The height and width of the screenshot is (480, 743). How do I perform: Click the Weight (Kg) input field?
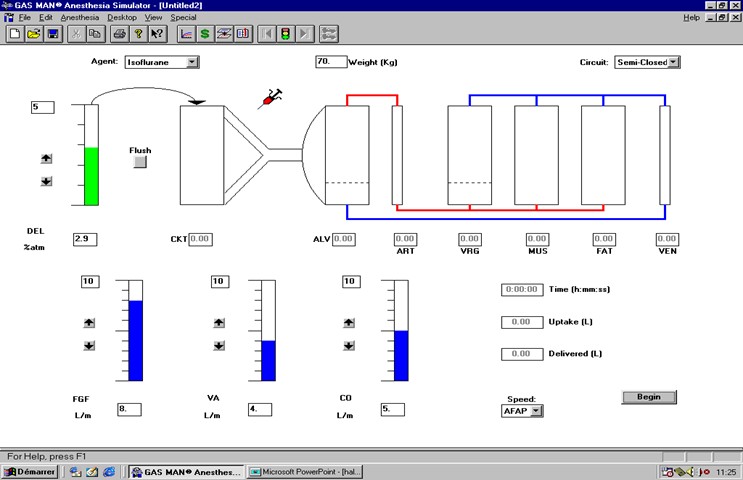330,62
